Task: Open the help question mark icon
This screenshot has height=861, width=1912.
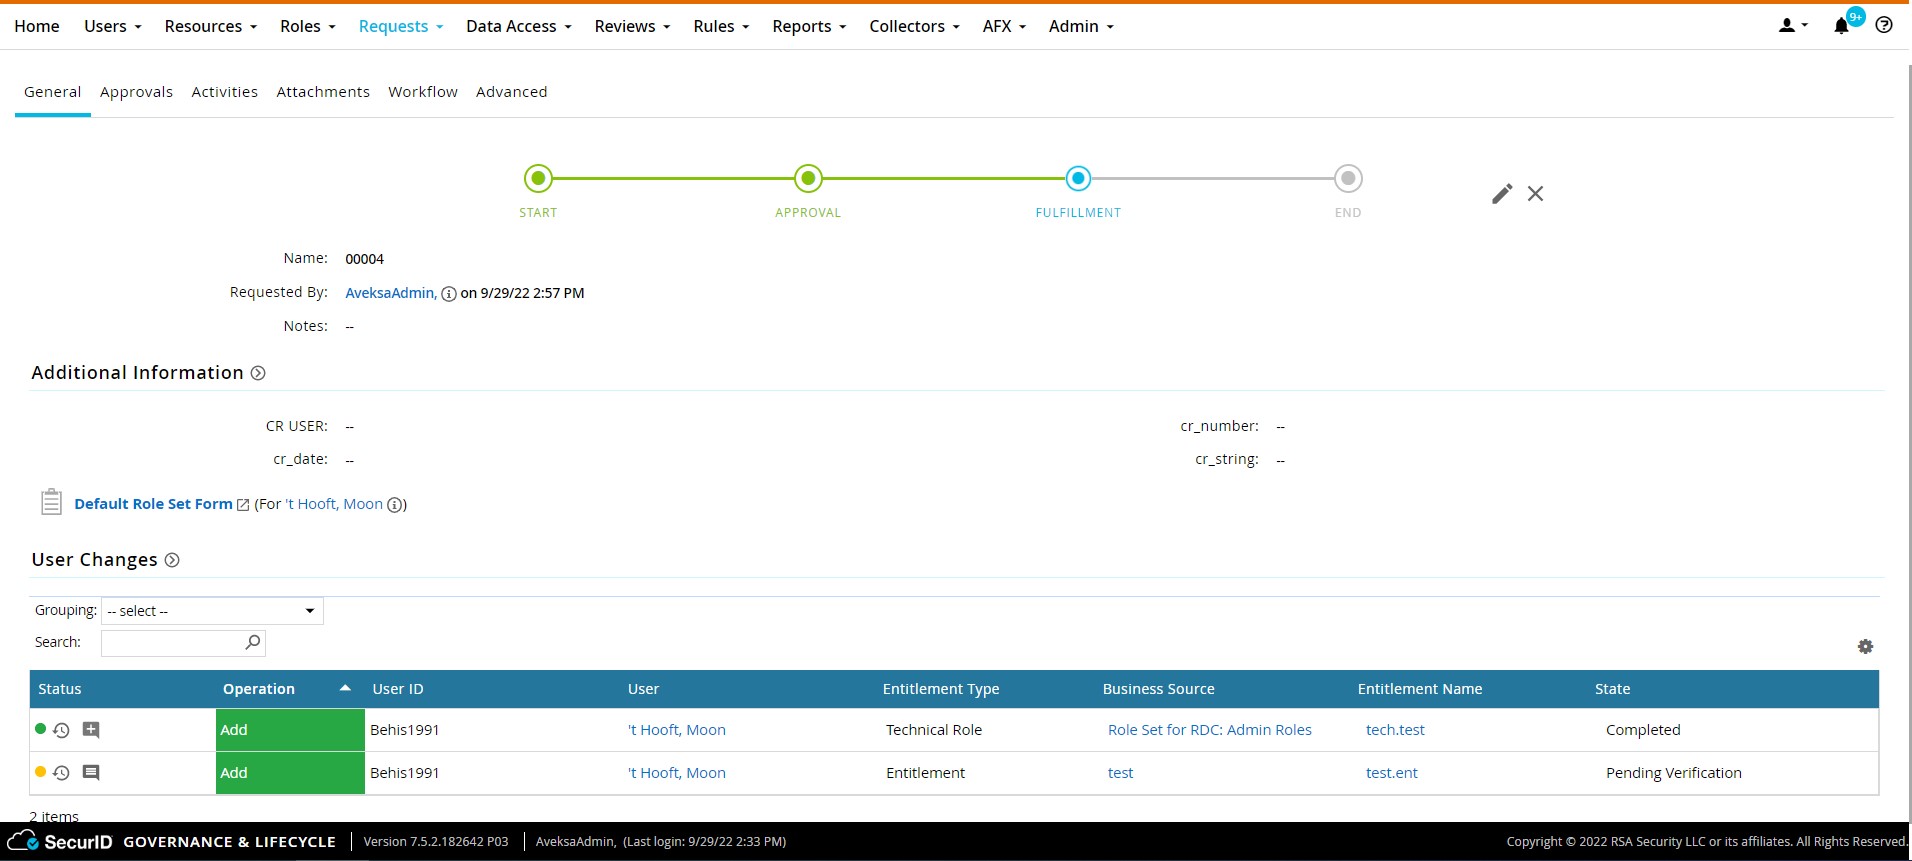Action: point(1884,25)
